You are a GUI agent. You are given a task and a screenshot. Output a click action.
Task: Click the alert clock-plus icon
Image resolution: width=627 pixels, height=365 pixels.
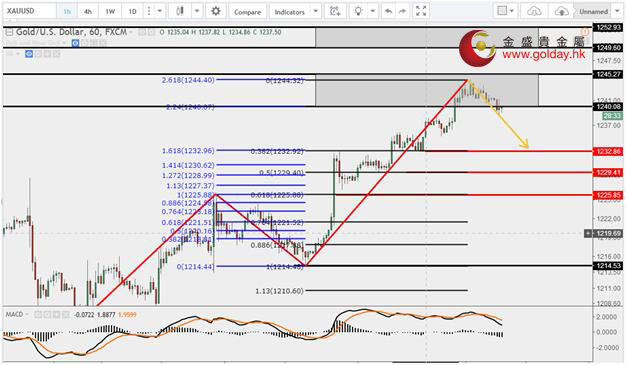click(335, 11)
